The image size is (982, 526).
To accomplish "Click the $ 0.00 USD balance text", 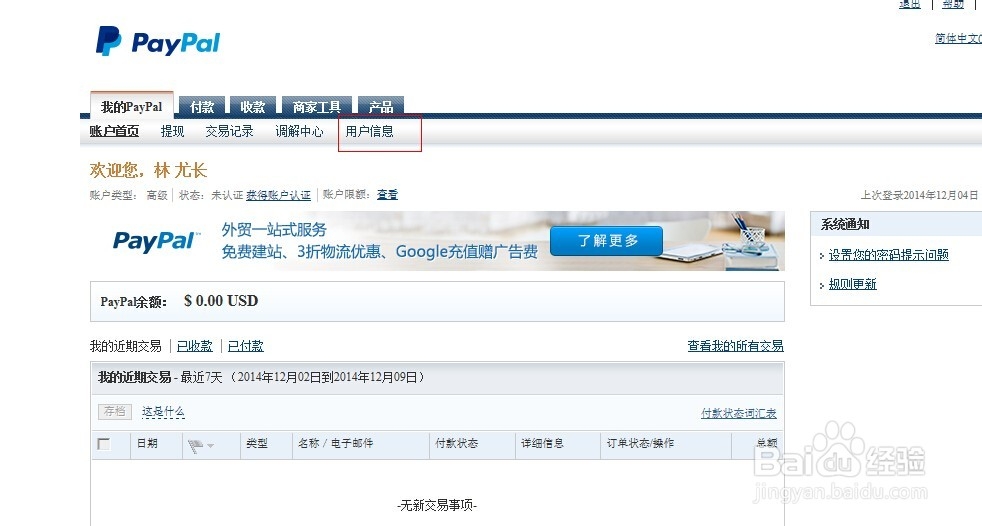I will coord(221,301).
